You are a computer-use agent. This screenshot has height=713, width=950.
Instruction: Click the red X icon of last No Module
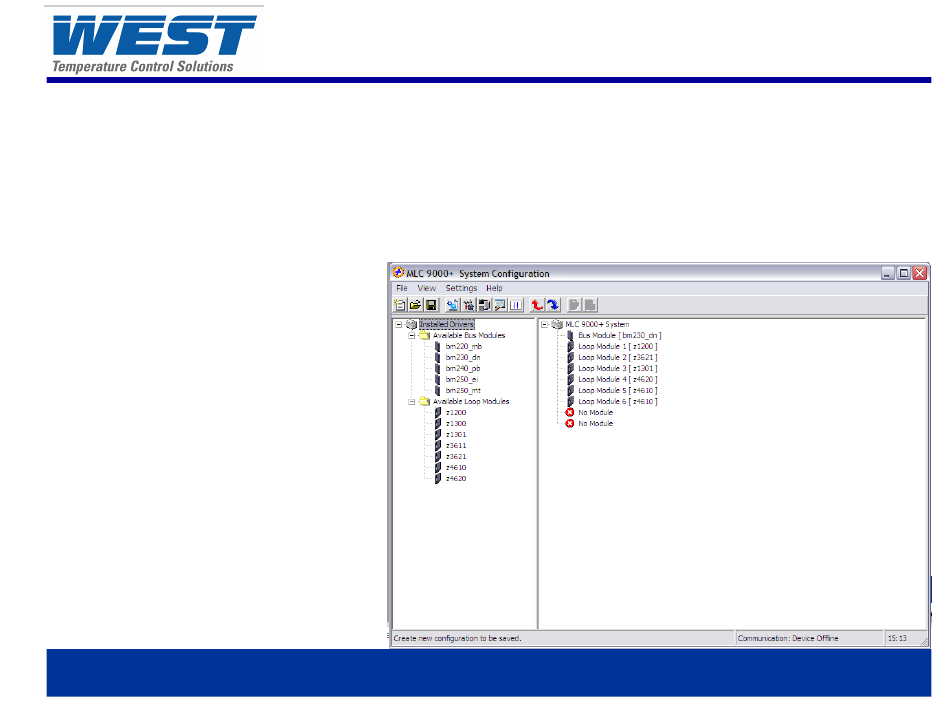click(x=570, y=423)
